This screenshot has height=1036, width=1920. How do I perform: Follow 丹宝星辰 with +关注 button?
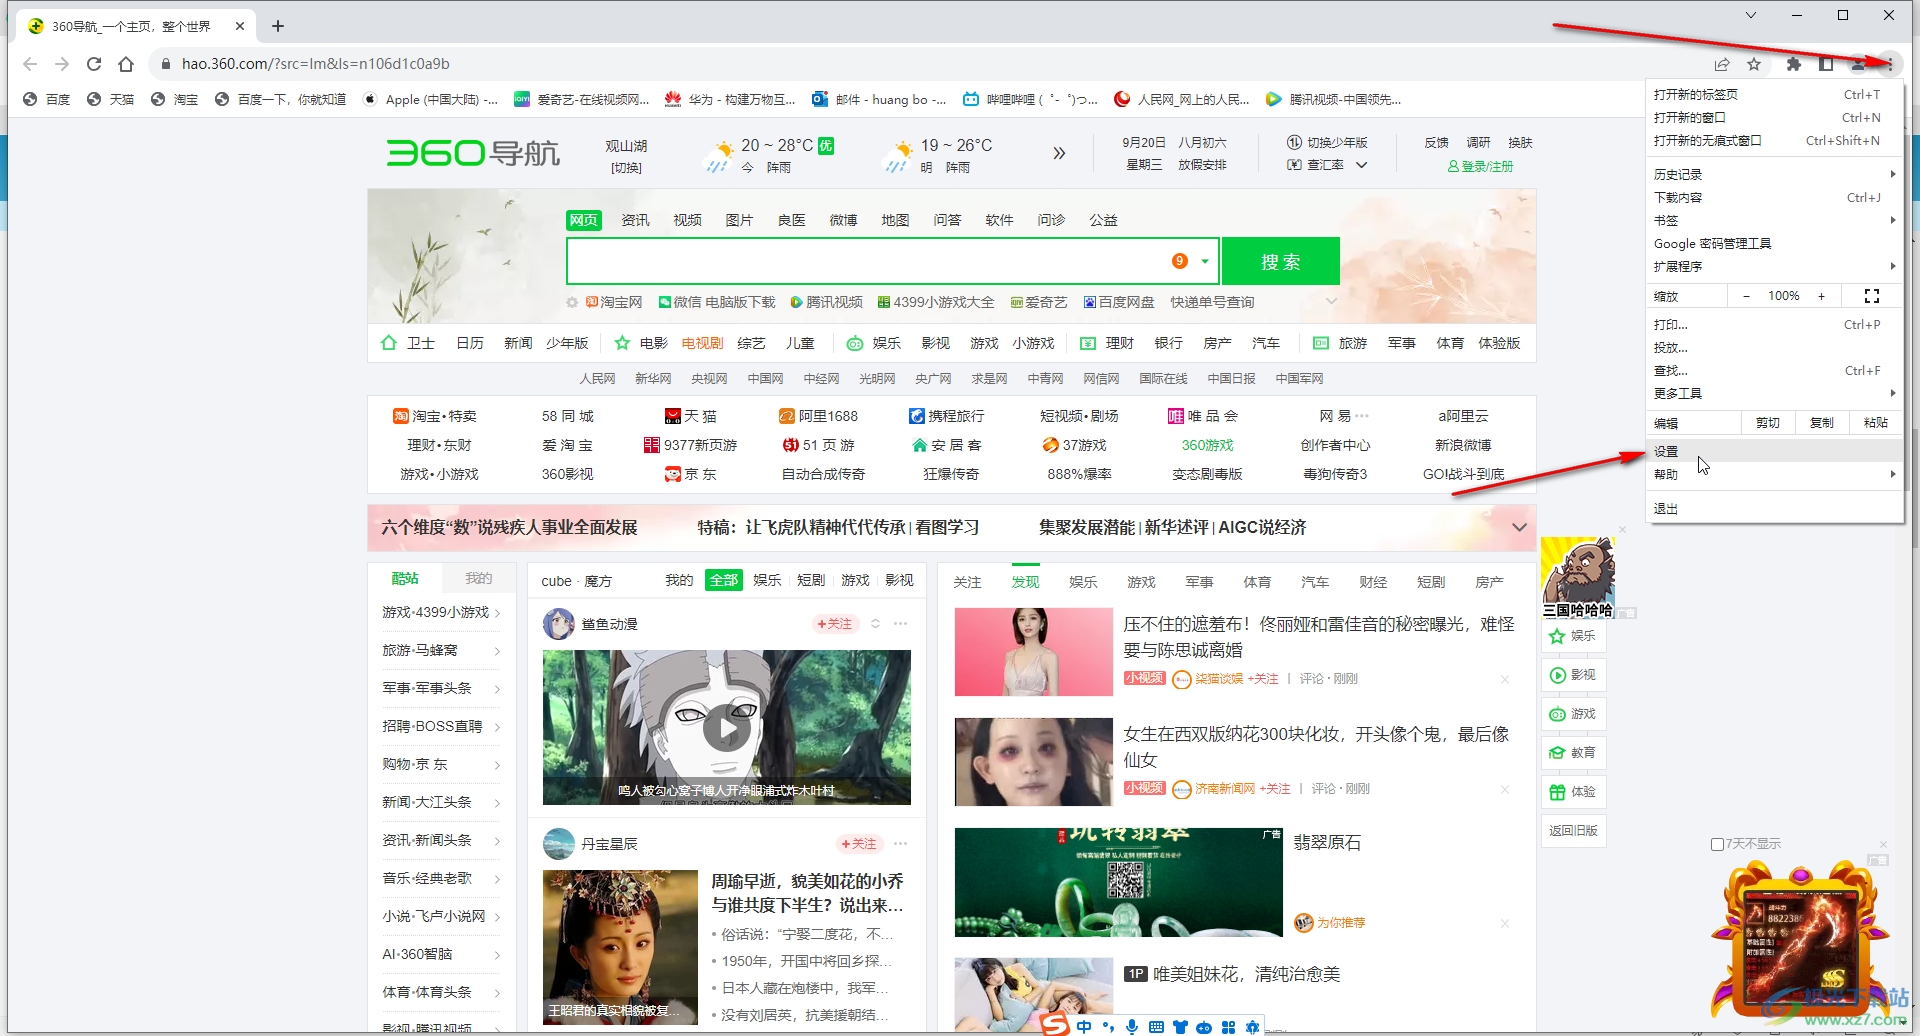coord(859,844)
